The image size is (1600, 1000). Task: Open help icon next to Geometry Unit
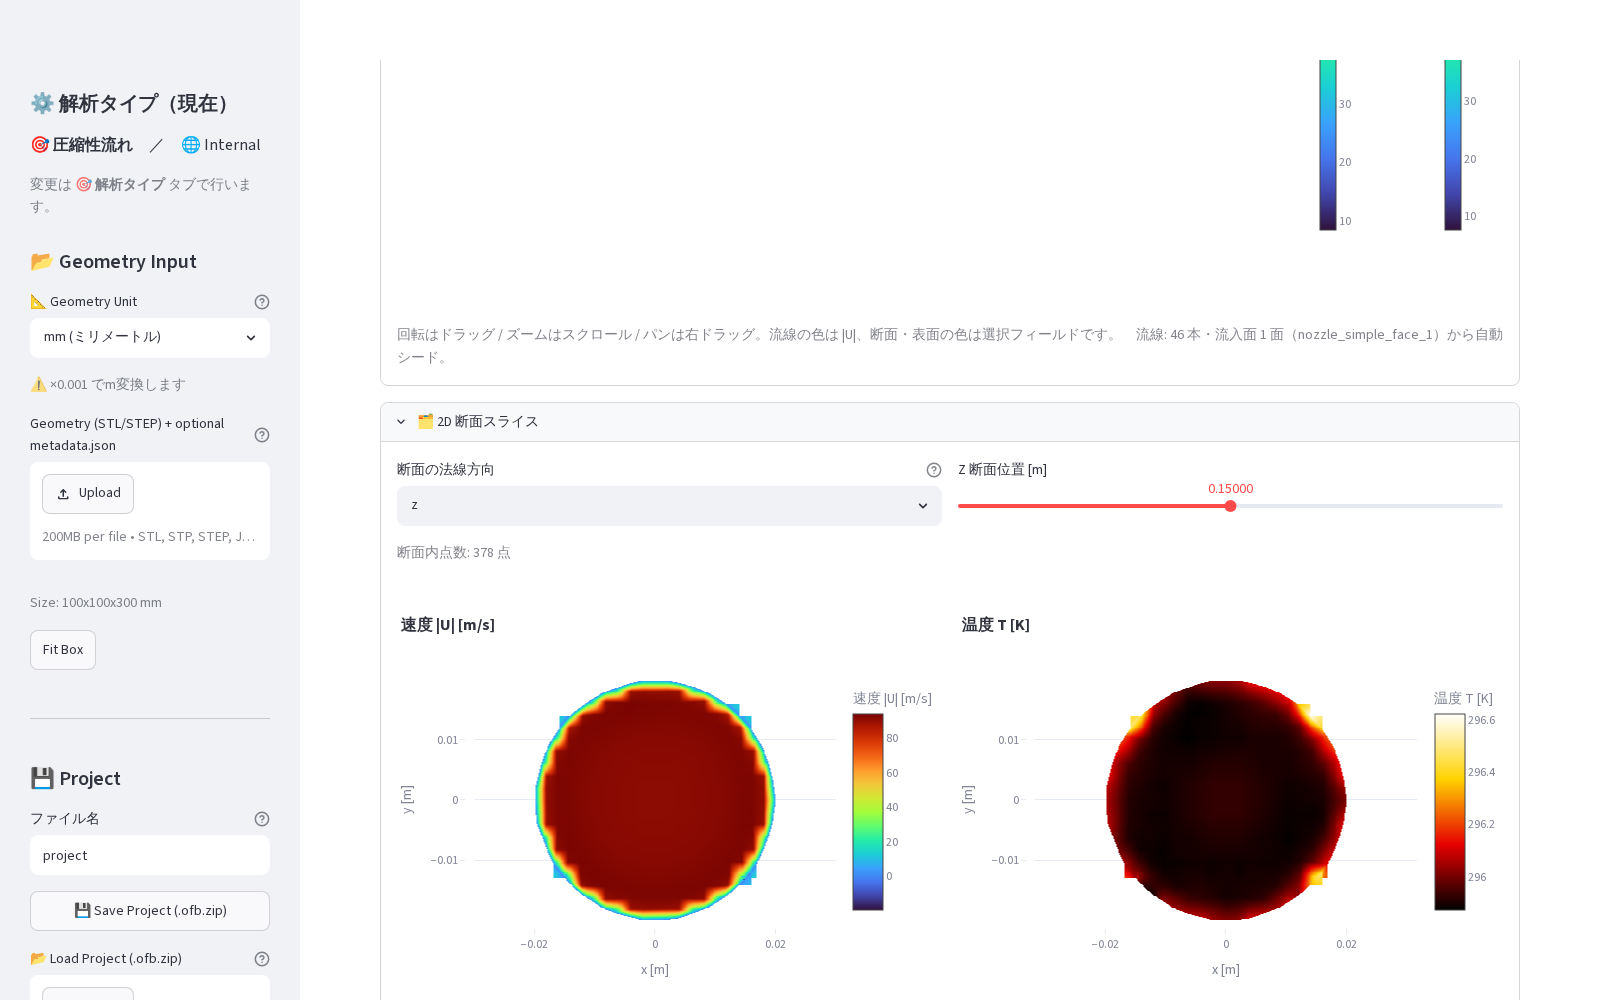pyautogui.click(x=262, y=302)
